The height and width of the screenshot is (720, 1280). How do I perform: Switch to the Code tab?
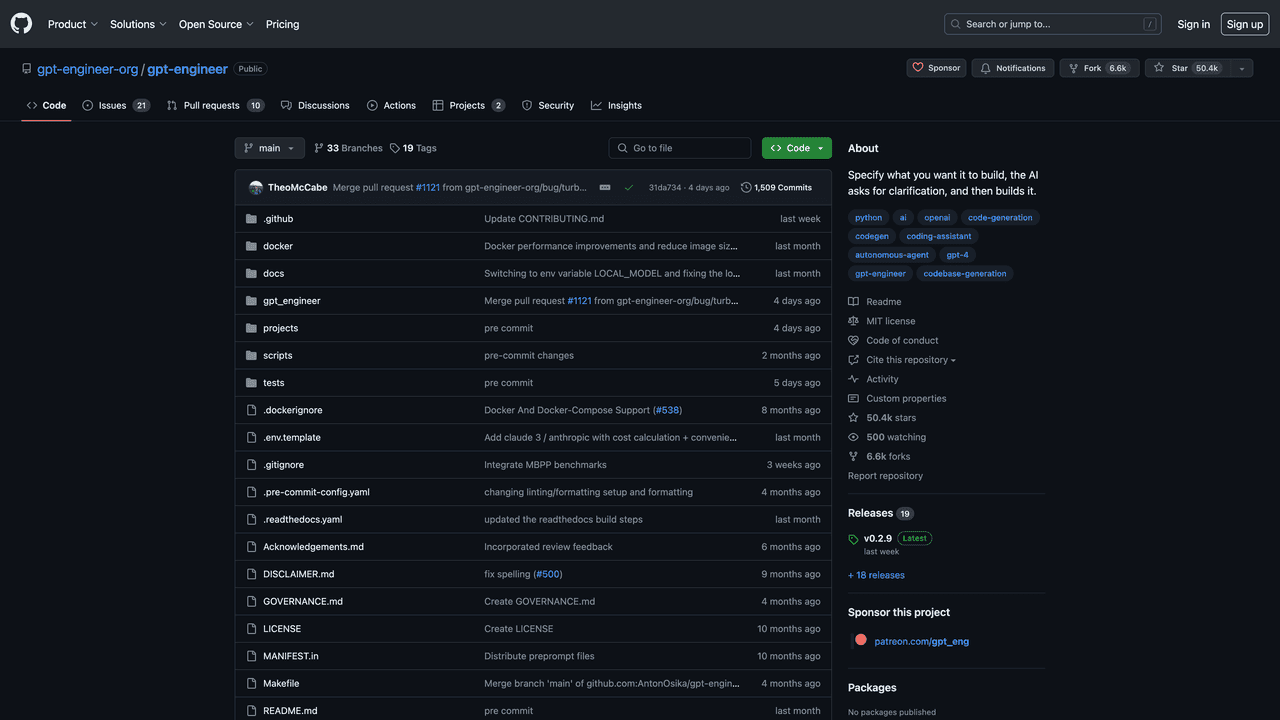point(46,105)
